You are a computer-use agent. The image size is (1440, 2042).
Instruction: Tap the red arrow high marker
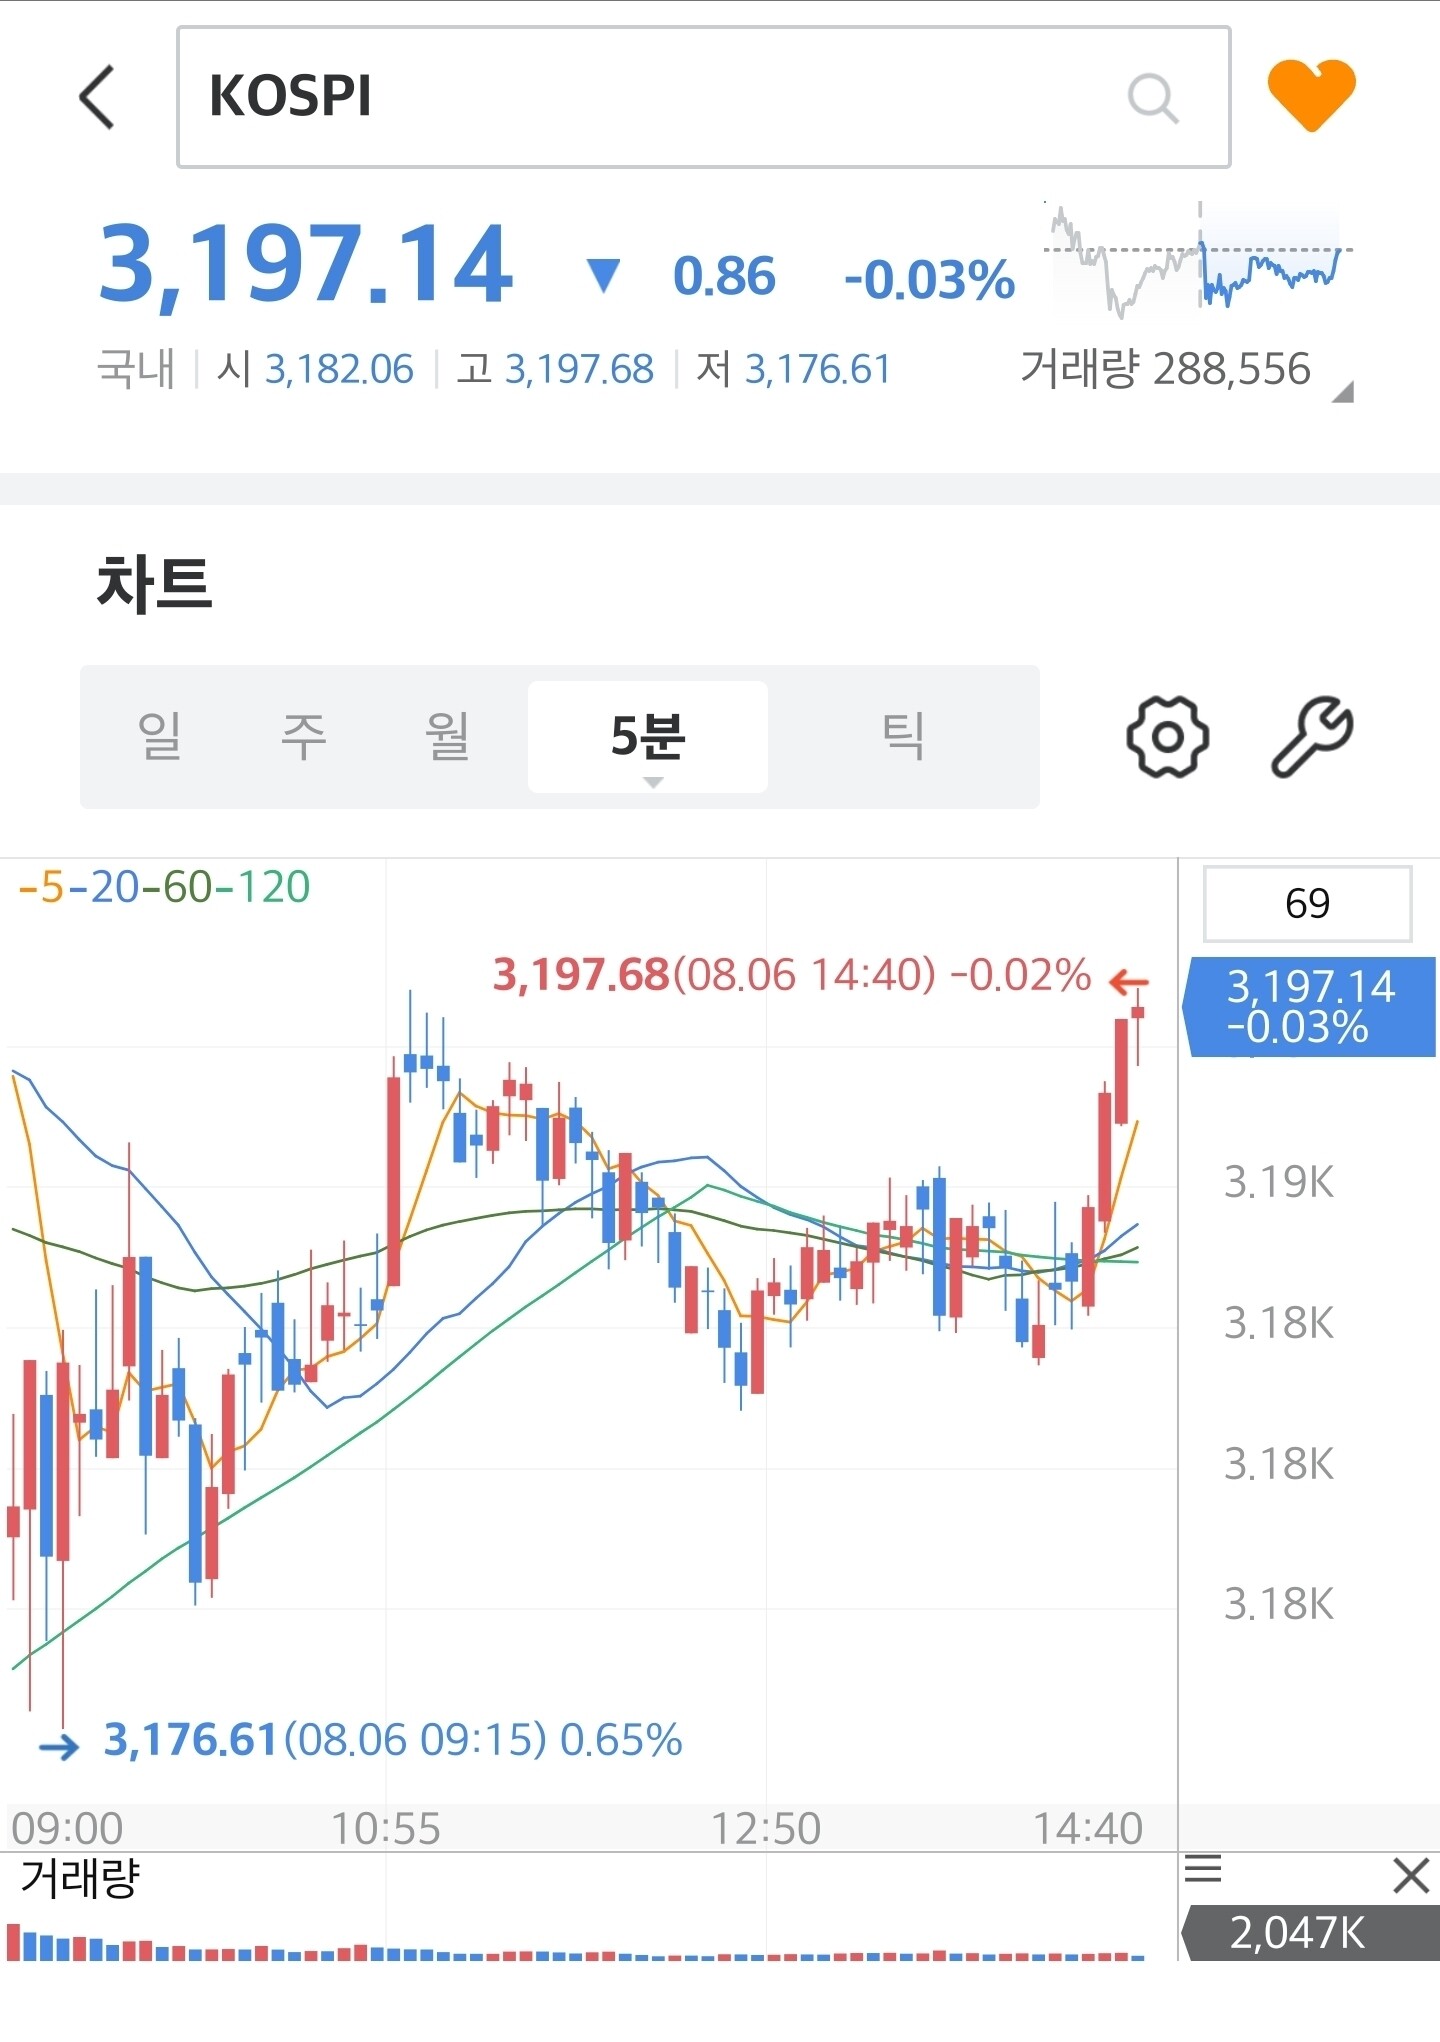point(1129,982)
